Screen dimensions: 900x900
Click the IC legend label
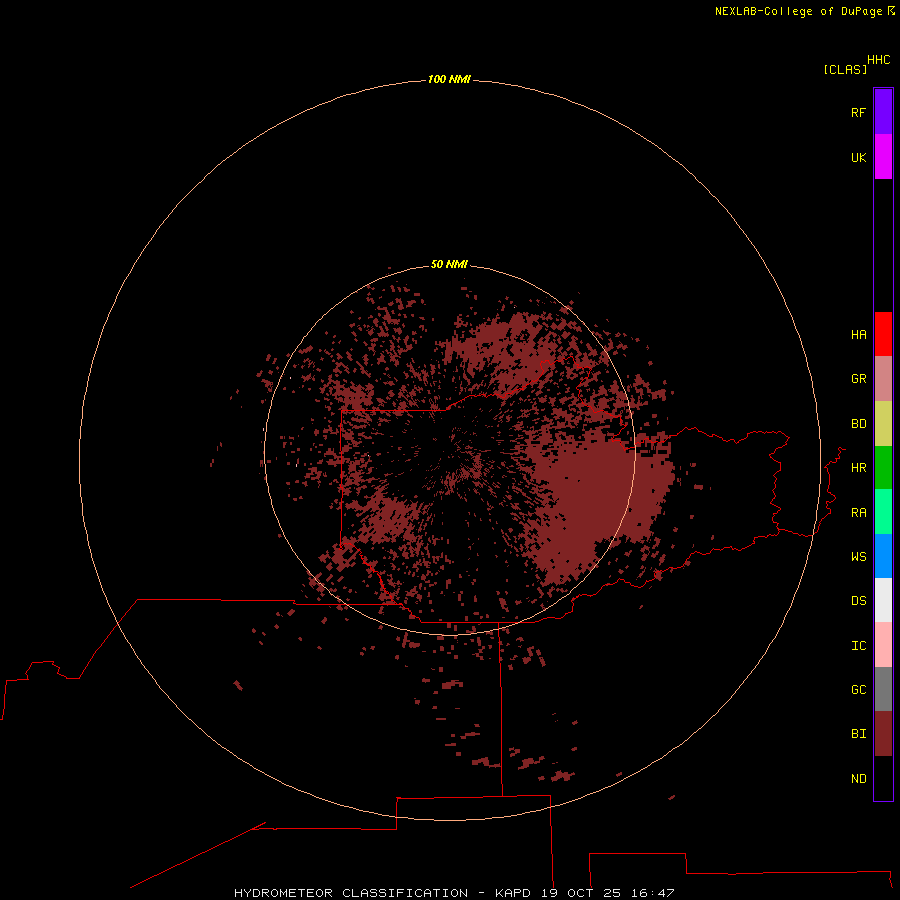(x=858, y=646)
